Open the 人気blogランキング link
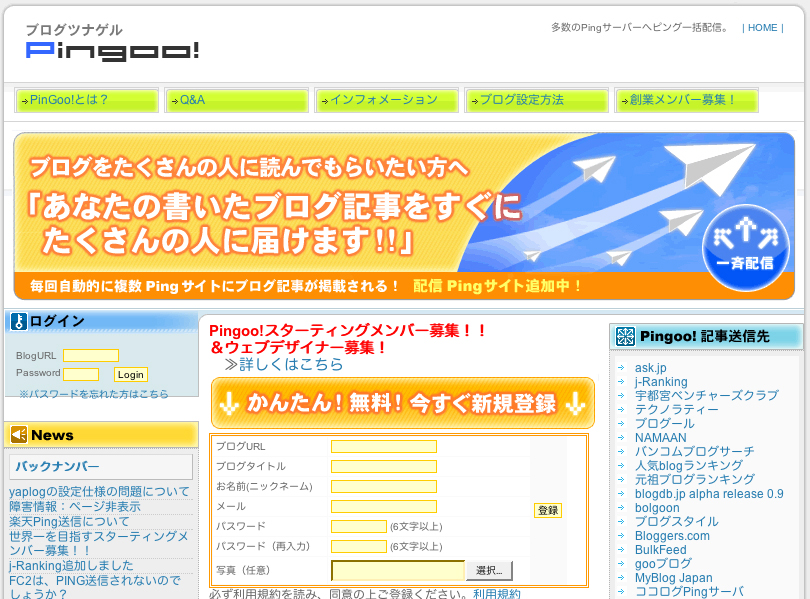The height and width of the screenshot is (599, 810). [x=689, y=465]
